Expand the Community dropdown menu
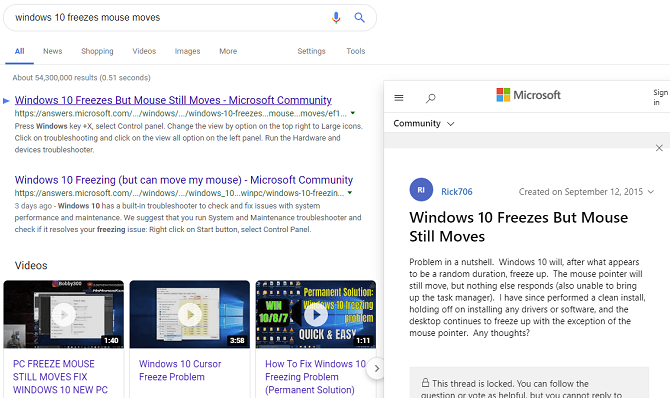670x398 pixels. [x=423, y=124]
